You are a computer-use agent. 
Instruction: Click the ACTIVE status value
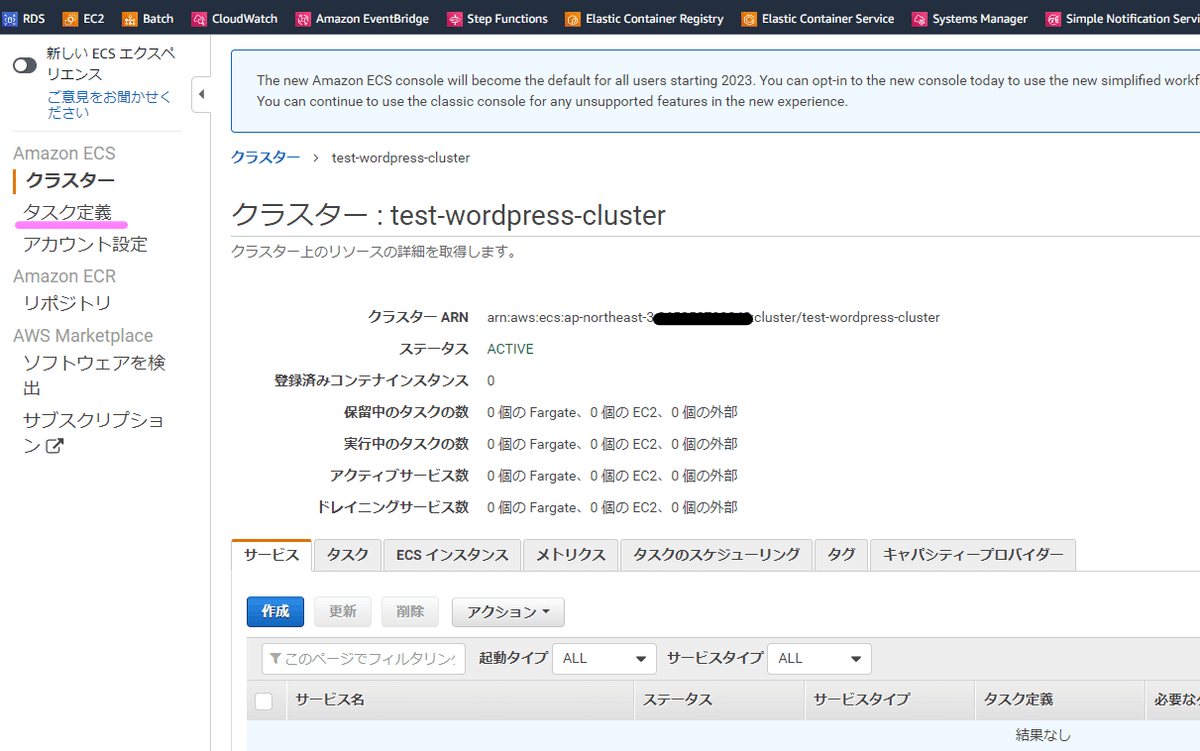tap(510, 349)
